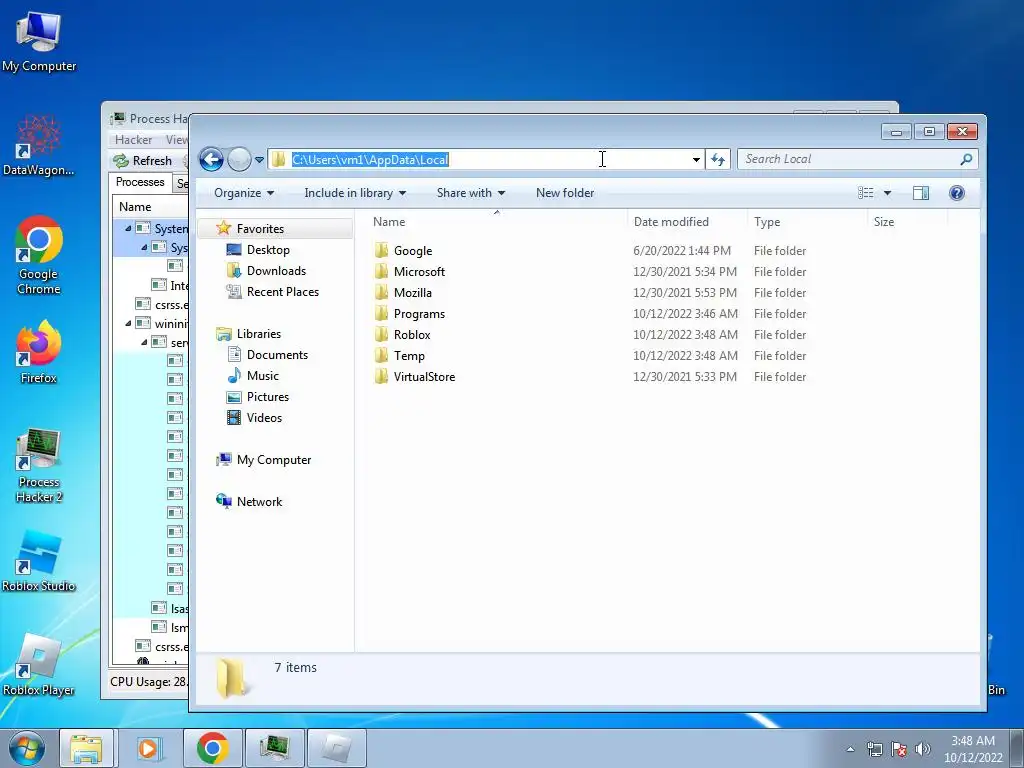The height and width of the screenshot is (768, 1024).
Task: Click the Explorer Back arrow button
Action: coord(212,159)
